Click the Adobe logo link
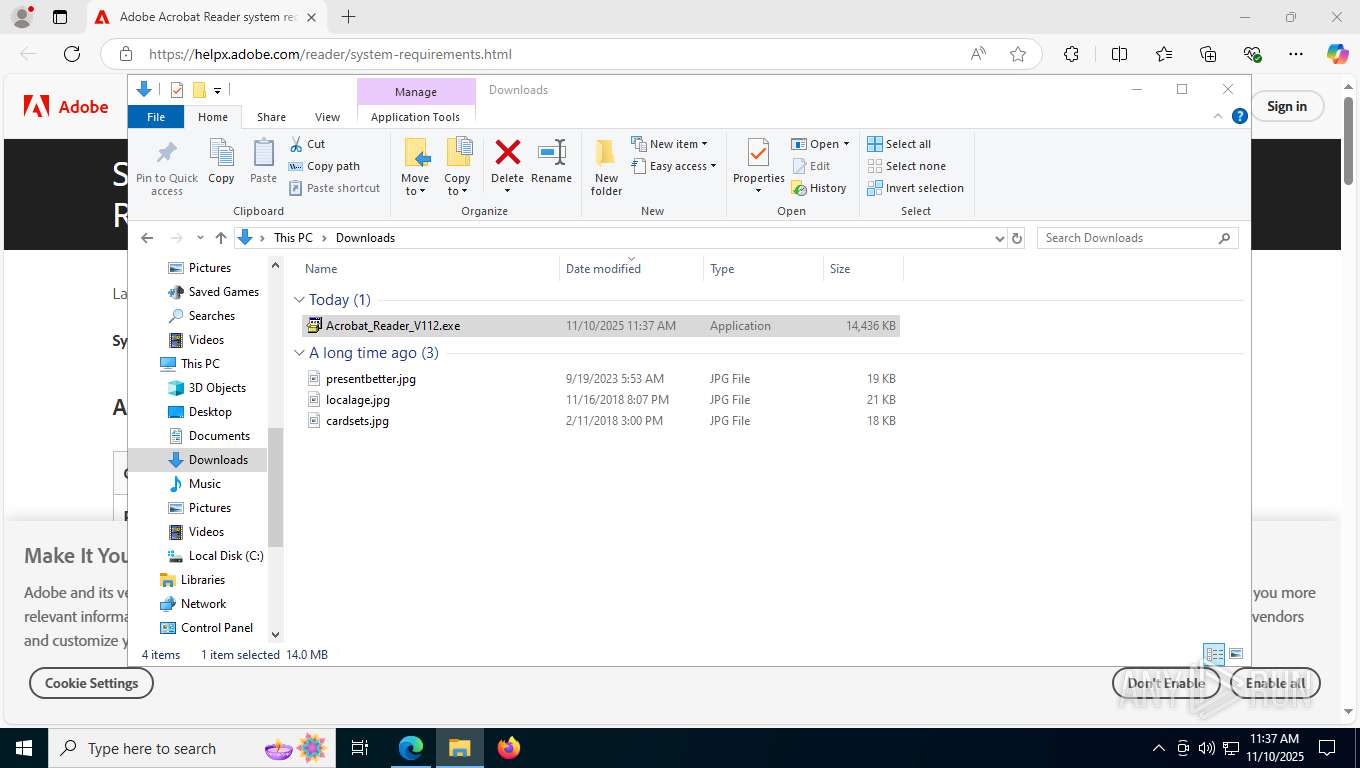 (x=66, y=106)
